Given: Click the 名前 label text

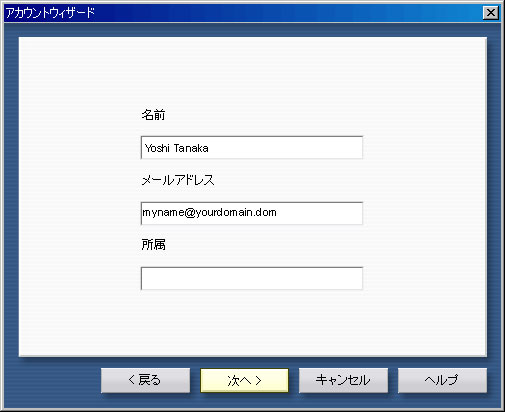Looking at the screenshot, I should tap(153, 115).
